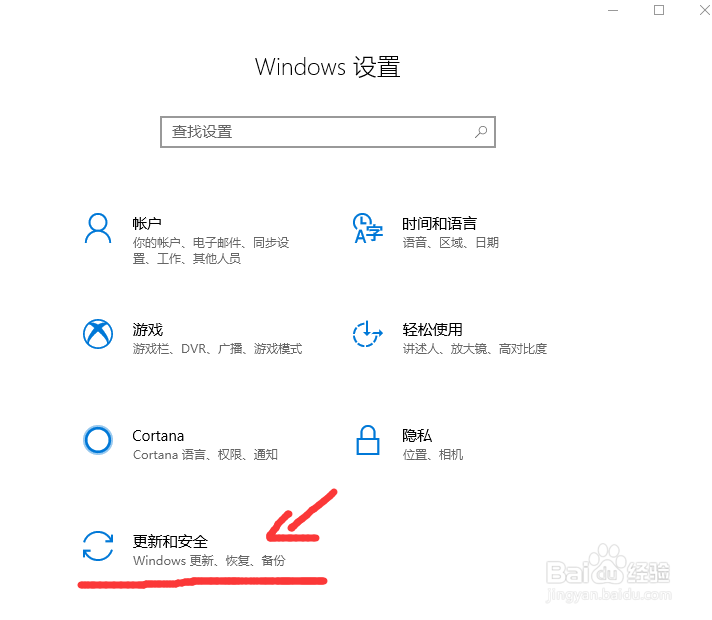Select the 时间和语言 heading
The image size is (712, 620).
439,223
